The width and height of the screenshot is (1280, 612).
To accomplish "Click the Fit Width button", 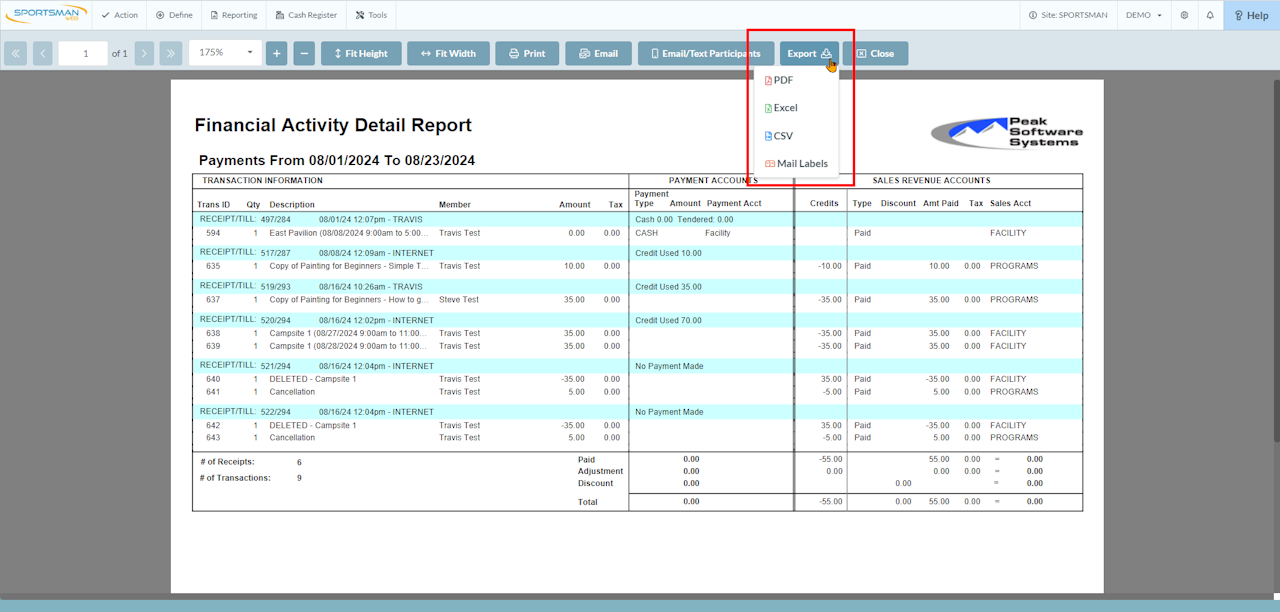I will tap(448, 53).
